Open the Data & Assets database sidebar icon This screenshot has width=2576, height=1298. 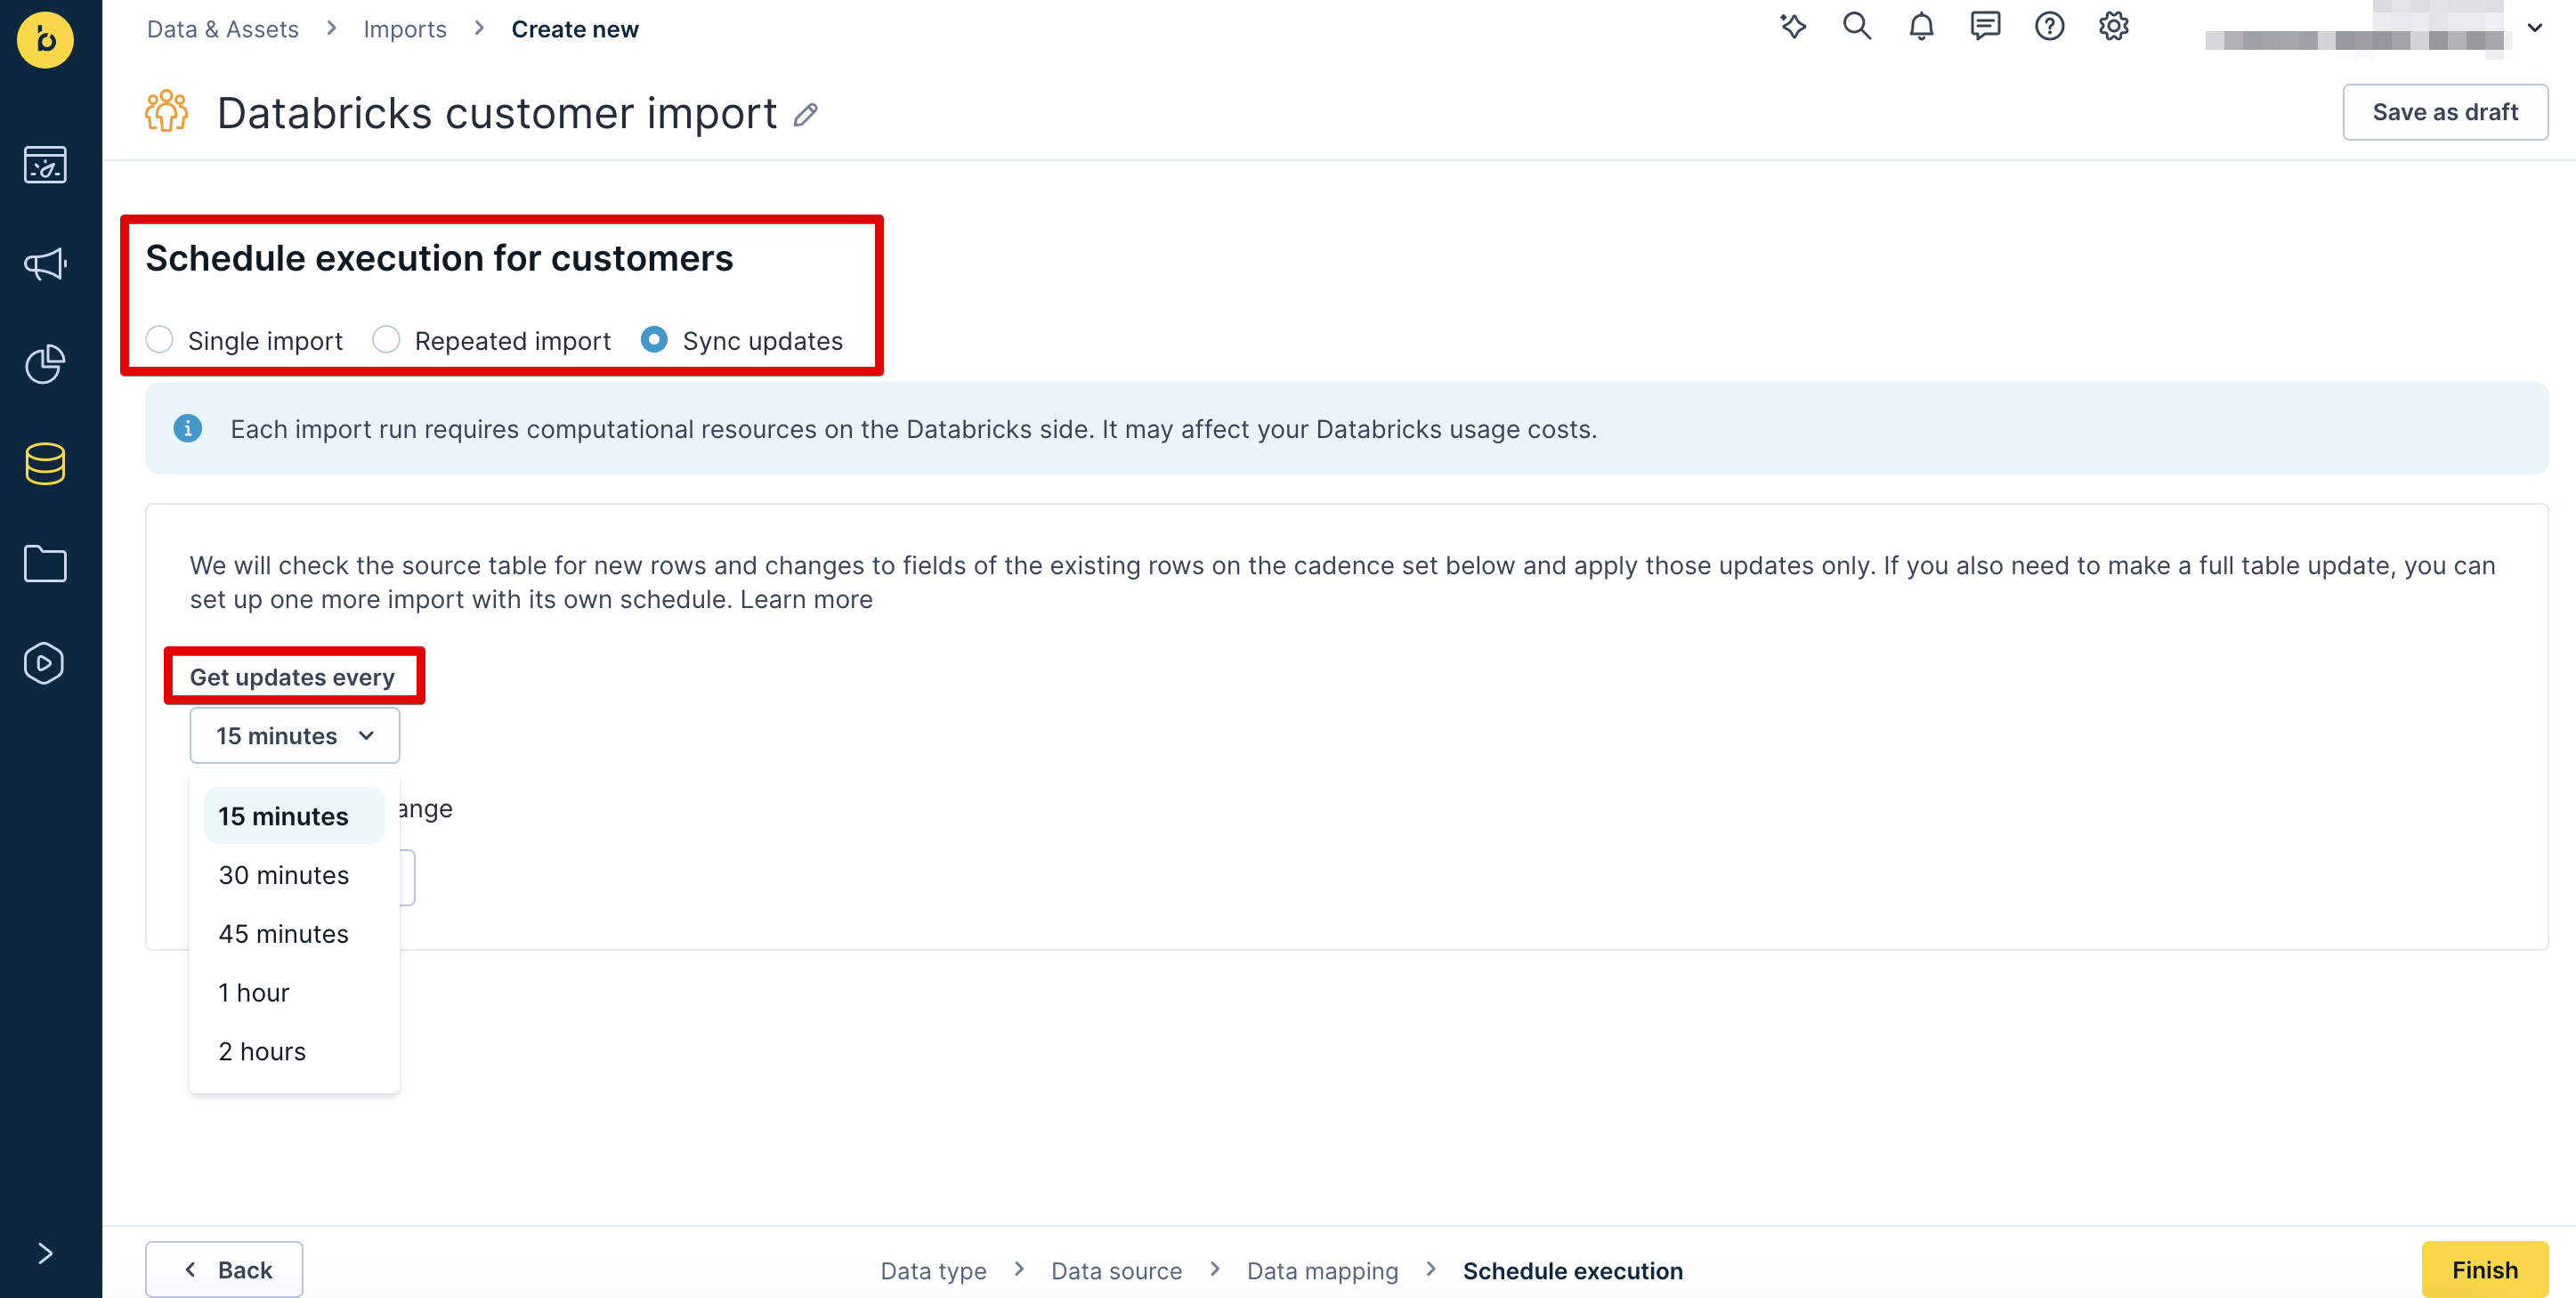(x=45, y=464)
